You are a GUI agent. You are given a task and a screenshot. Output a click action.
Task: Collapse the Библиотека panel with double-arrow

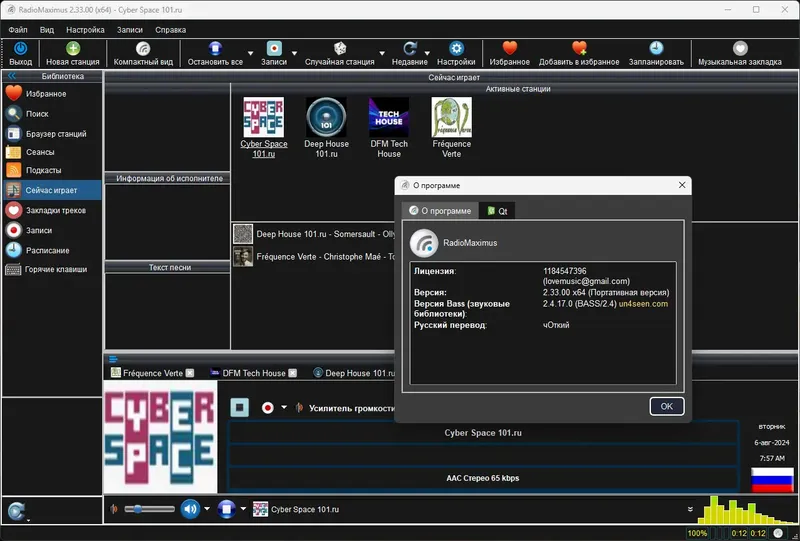point(11,76)
